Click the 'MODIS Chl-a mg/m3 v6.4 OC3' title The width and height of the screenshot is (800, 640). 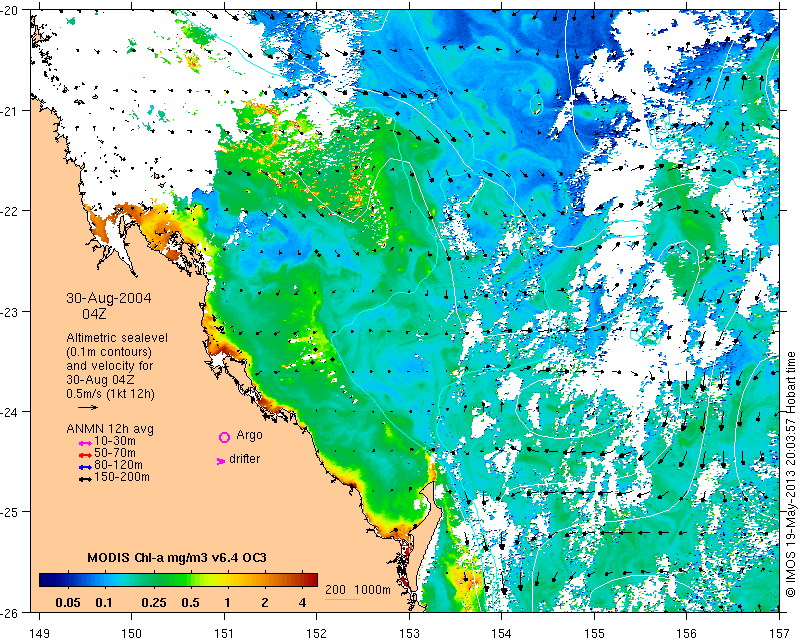click(x=177, y=558)
